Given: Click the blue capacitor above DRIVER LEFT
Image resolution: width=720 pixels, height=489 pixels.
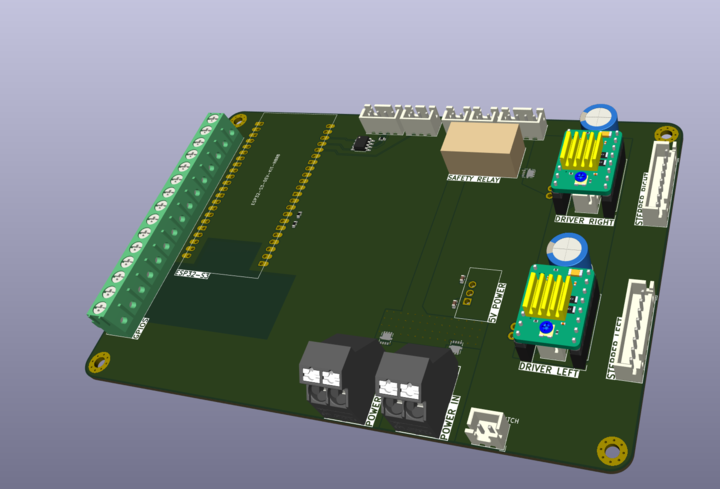Looking at the screenshot, I should pos(566,249).
